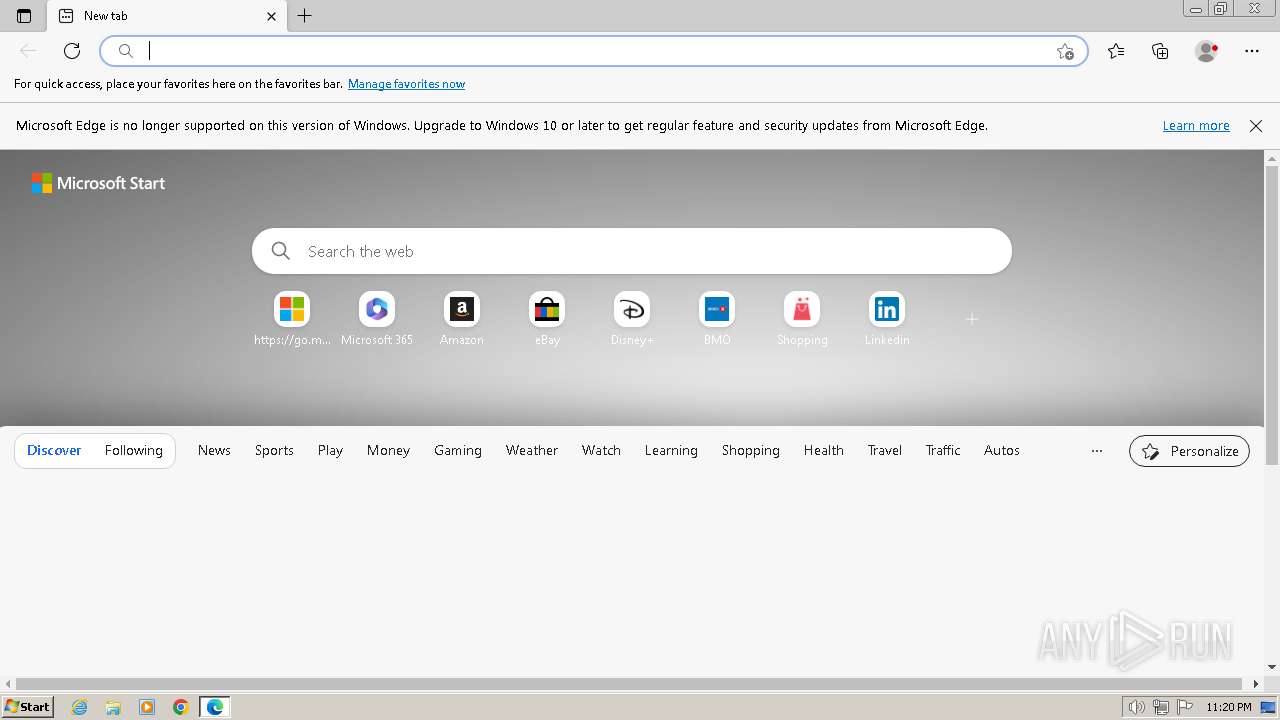Viewport: 1280px width, 720px height.
Task: Open the user profile avatar
Action: click(1206, 51)
